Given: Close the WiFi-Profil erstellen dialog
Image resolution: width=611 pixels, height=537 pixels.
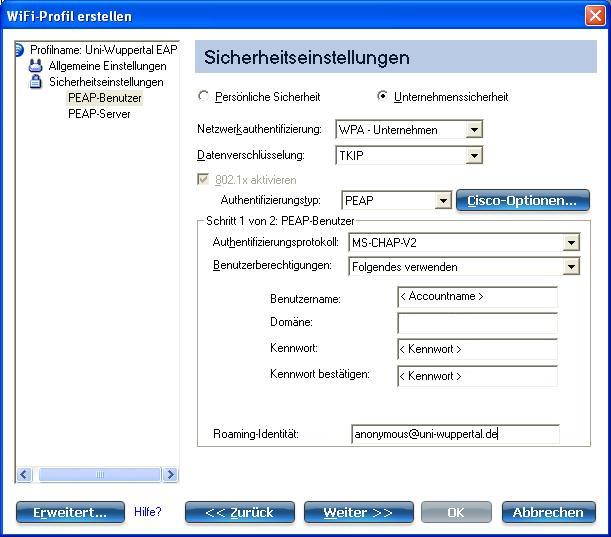Looking at the screenshot, I should point(595,16).
